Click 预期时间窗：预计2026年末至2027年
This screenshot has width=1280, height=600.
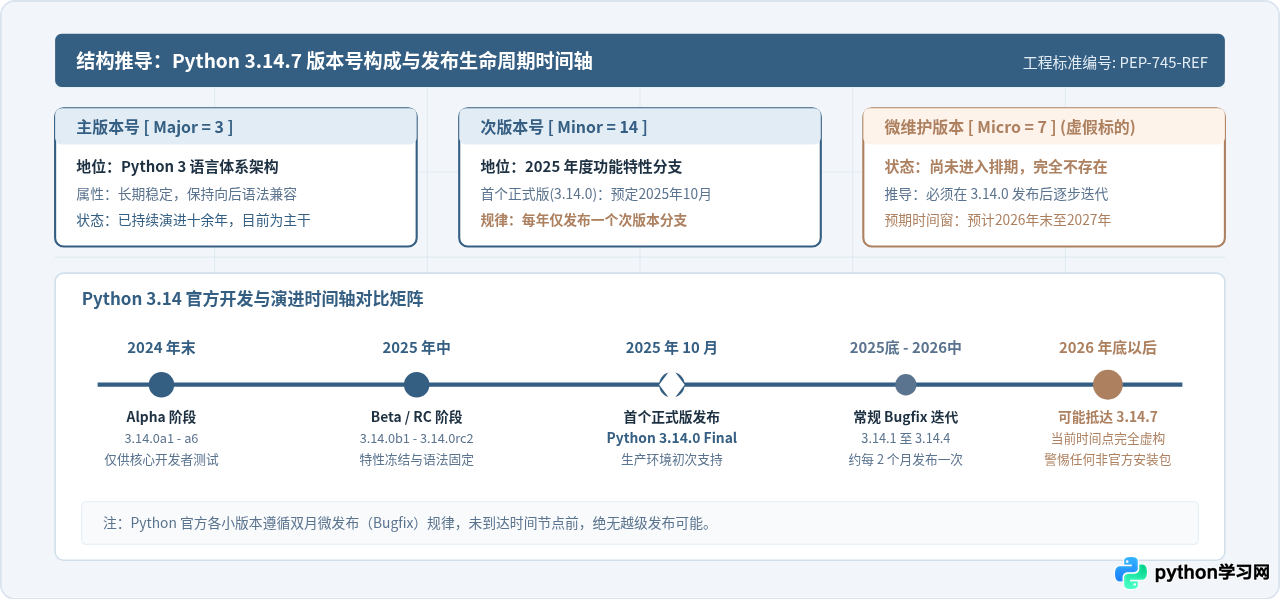pos(998,220)
